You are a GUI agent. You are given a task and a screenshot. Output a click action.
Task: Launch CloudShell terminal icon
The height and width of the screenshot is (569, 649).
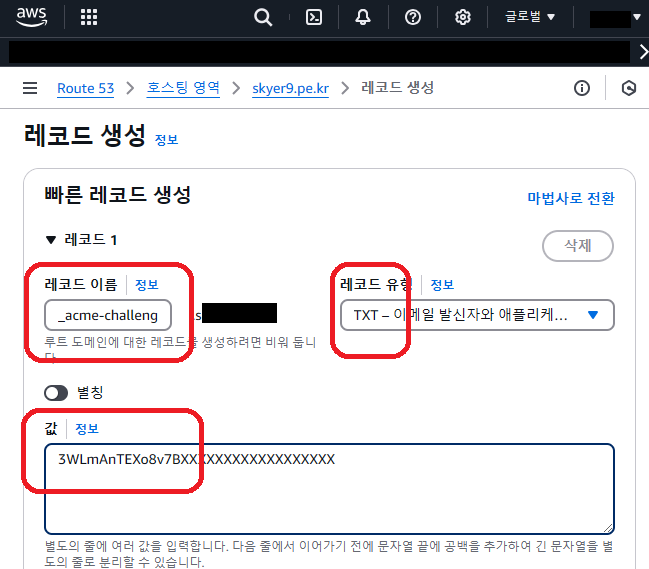tap(313, 17)
